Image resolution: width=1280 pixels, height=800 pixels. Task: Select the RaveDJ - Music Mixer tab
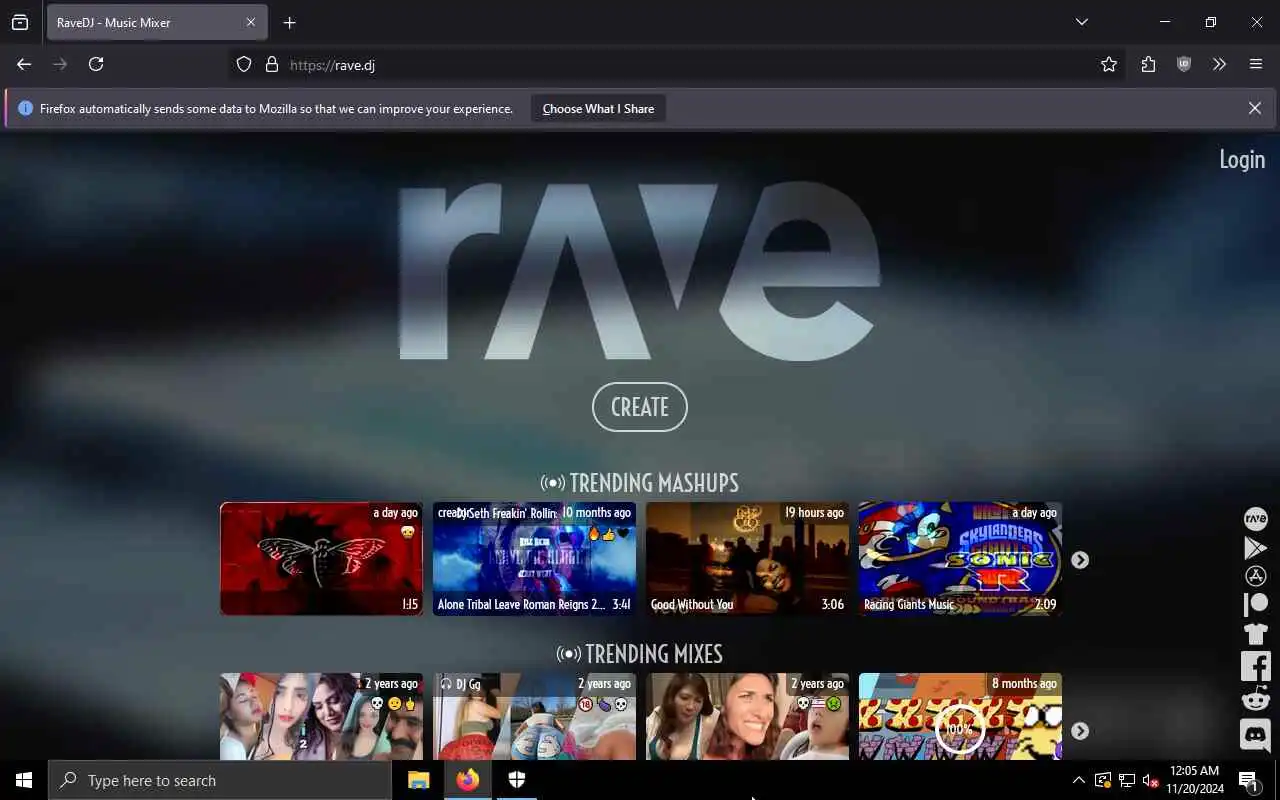coord(156,22)
